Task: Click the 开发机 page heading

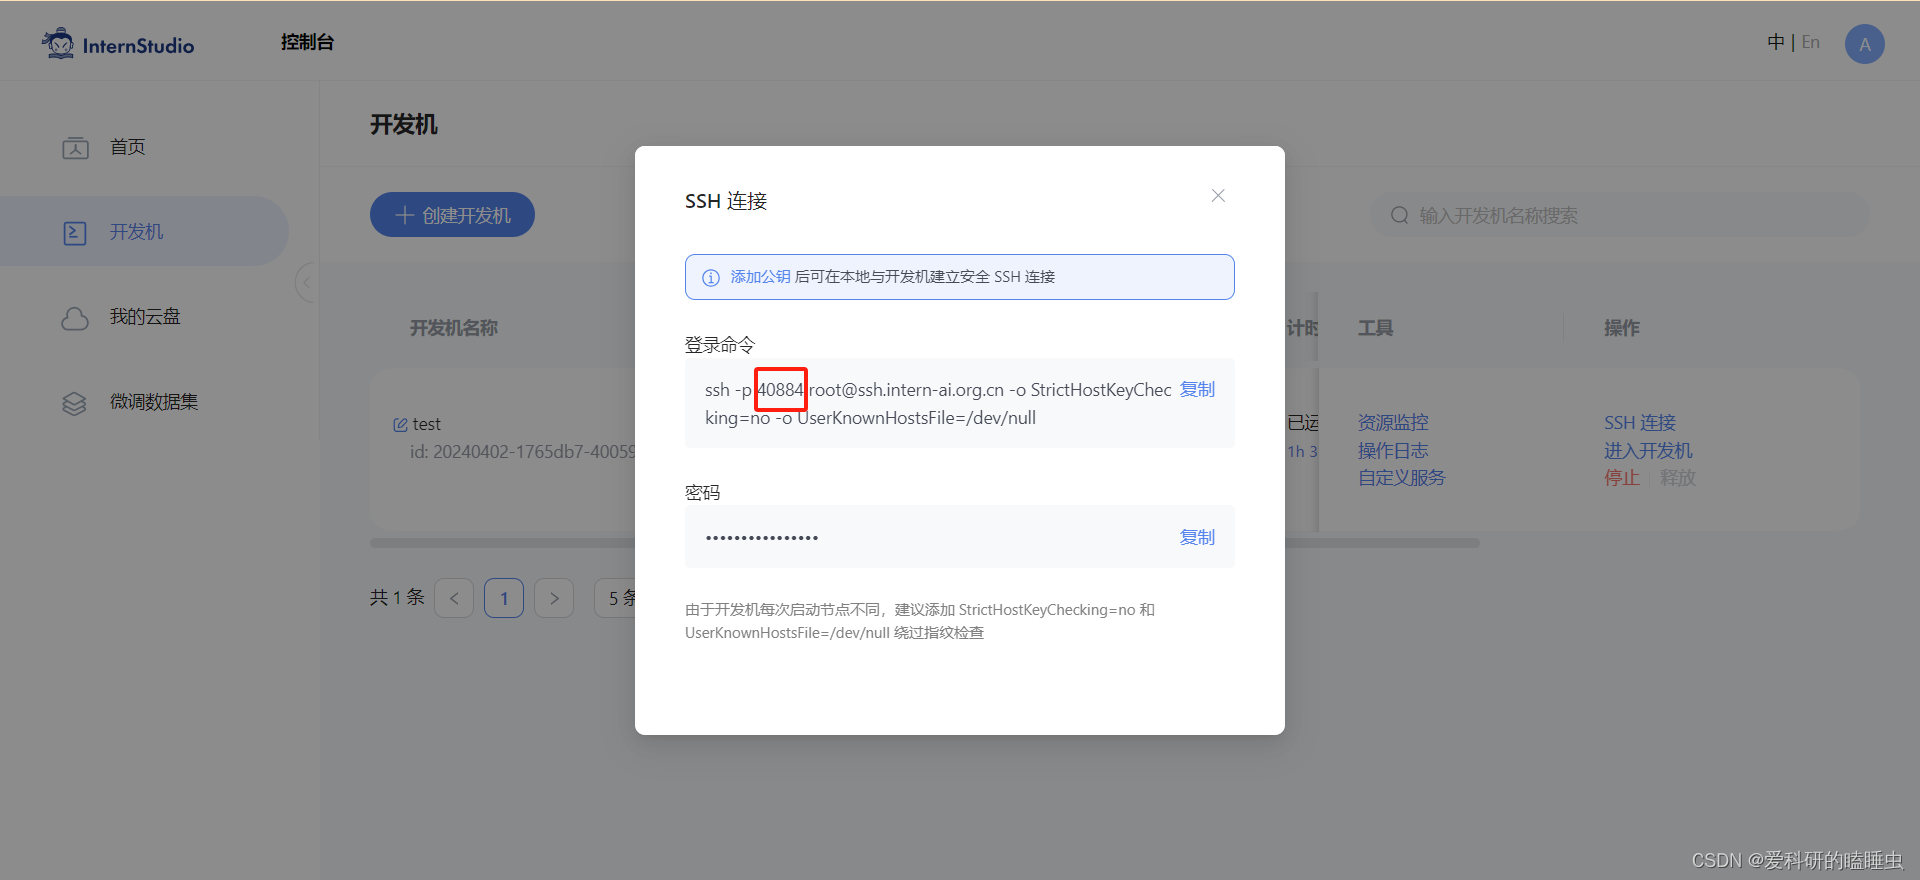Action: (404, 125)
